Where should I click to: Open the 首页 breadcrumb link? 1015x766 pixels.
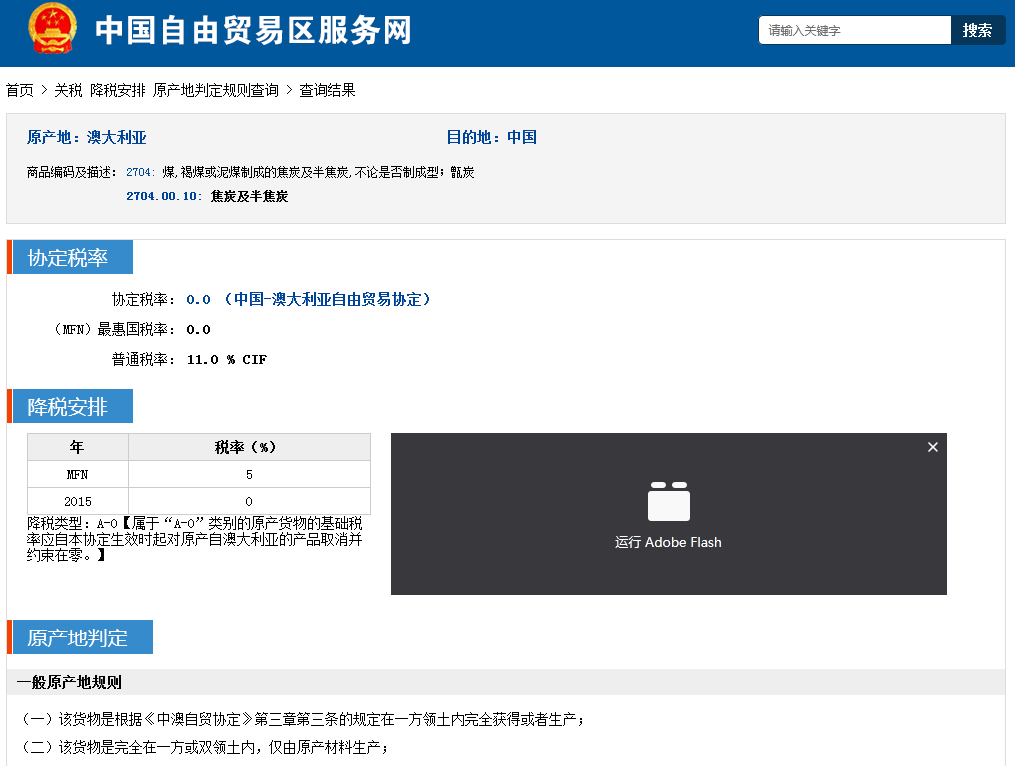coord(20,91)
